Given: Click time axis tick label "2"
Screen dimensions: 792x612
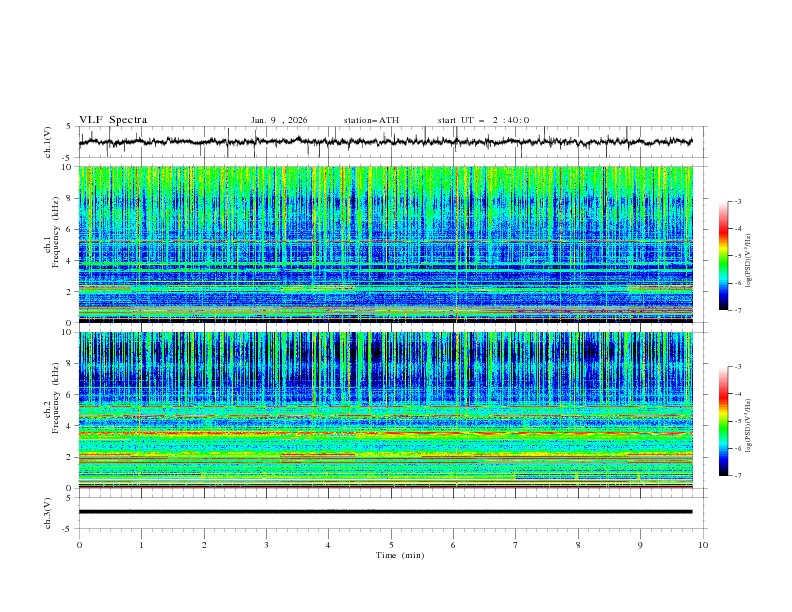Looking at the screenshot, I should (204, 545).
